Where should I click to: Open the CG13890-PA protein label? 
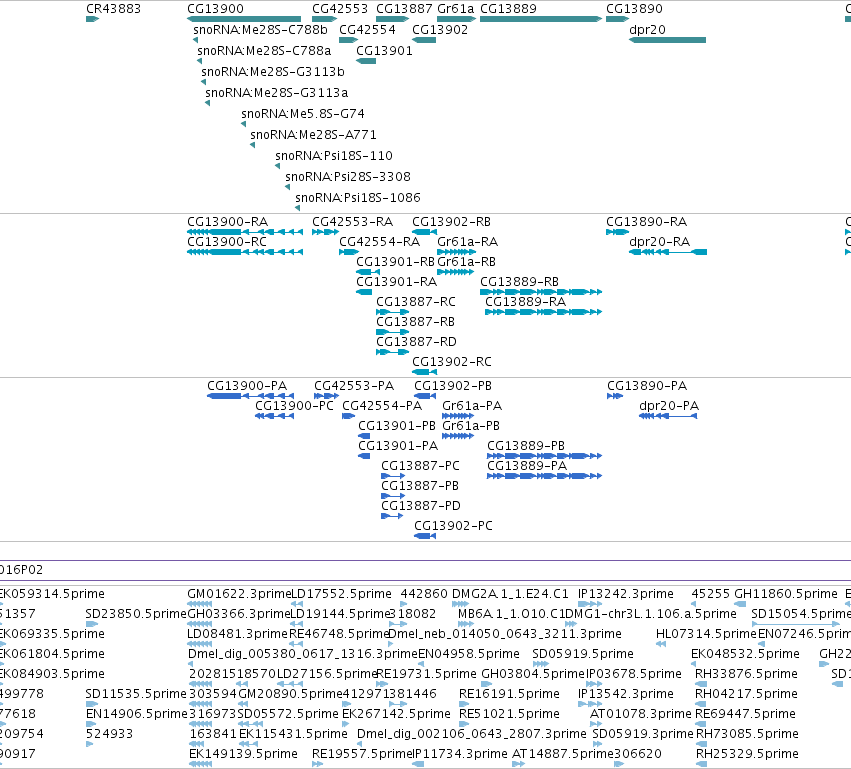(647, 386)
